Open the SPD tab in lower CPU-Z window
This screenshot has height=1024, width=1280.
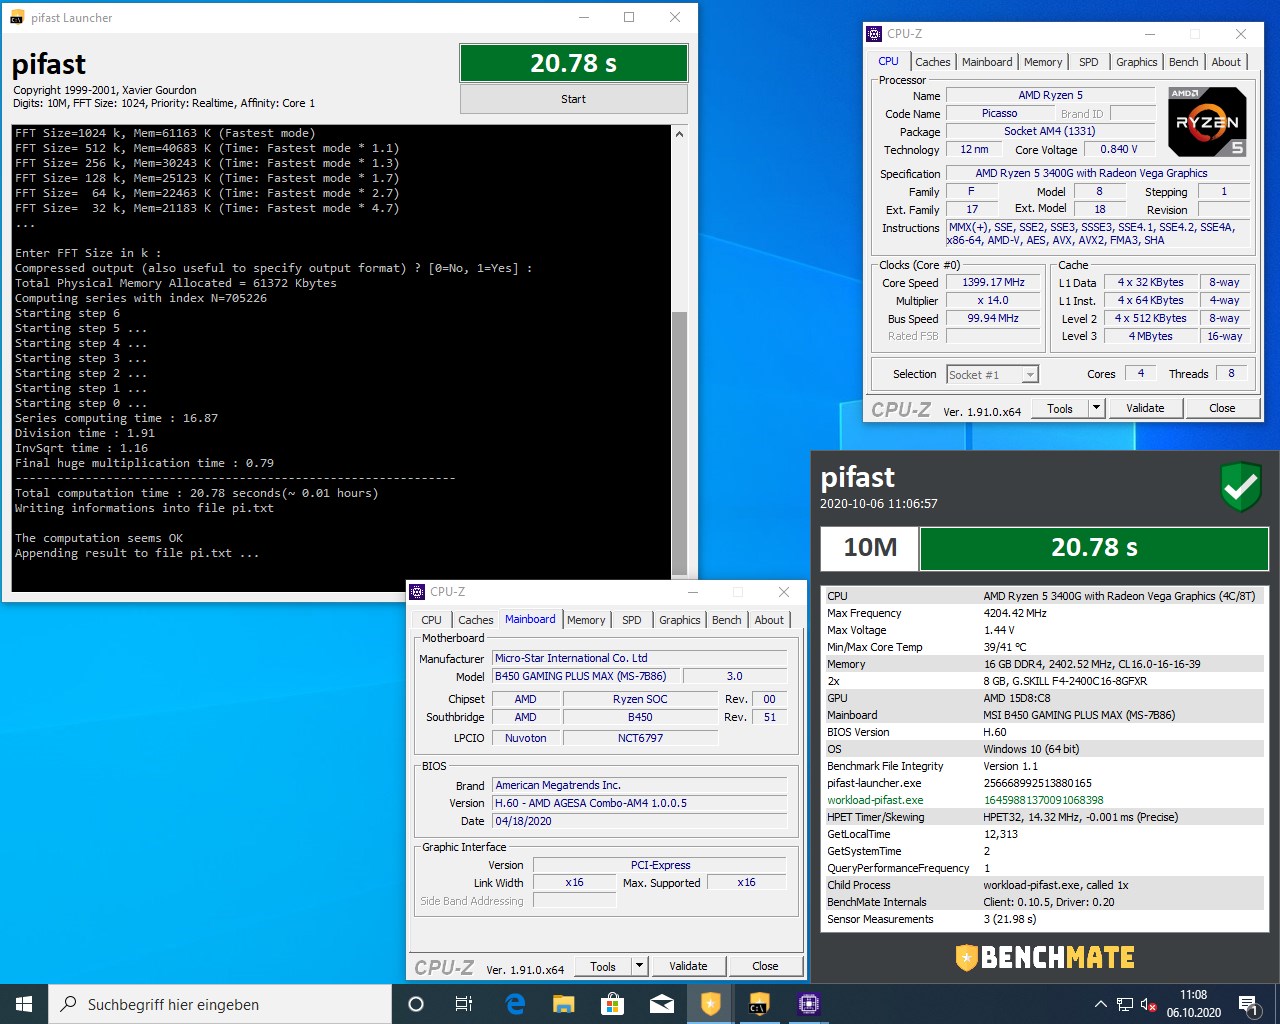(632, 620)
